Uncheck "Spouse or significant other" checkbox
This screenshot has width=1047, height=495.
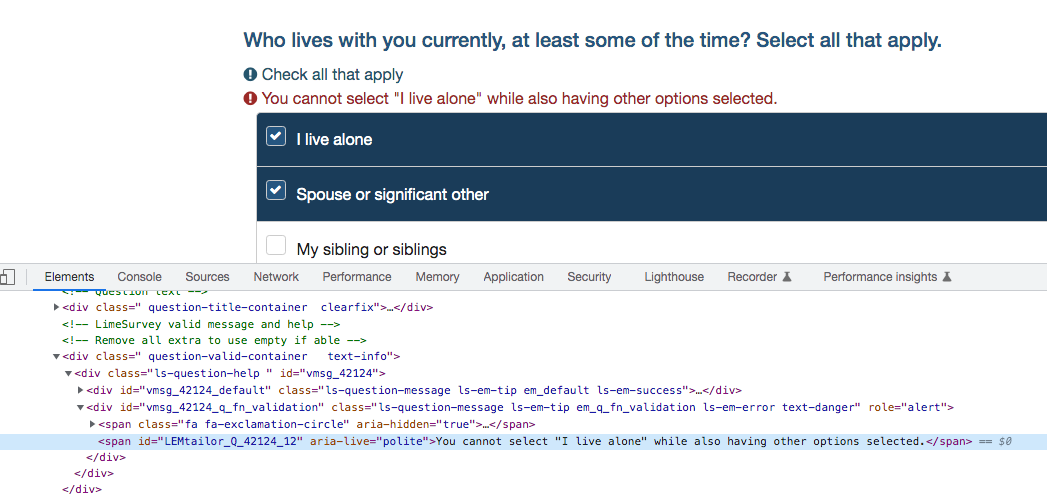276,192
